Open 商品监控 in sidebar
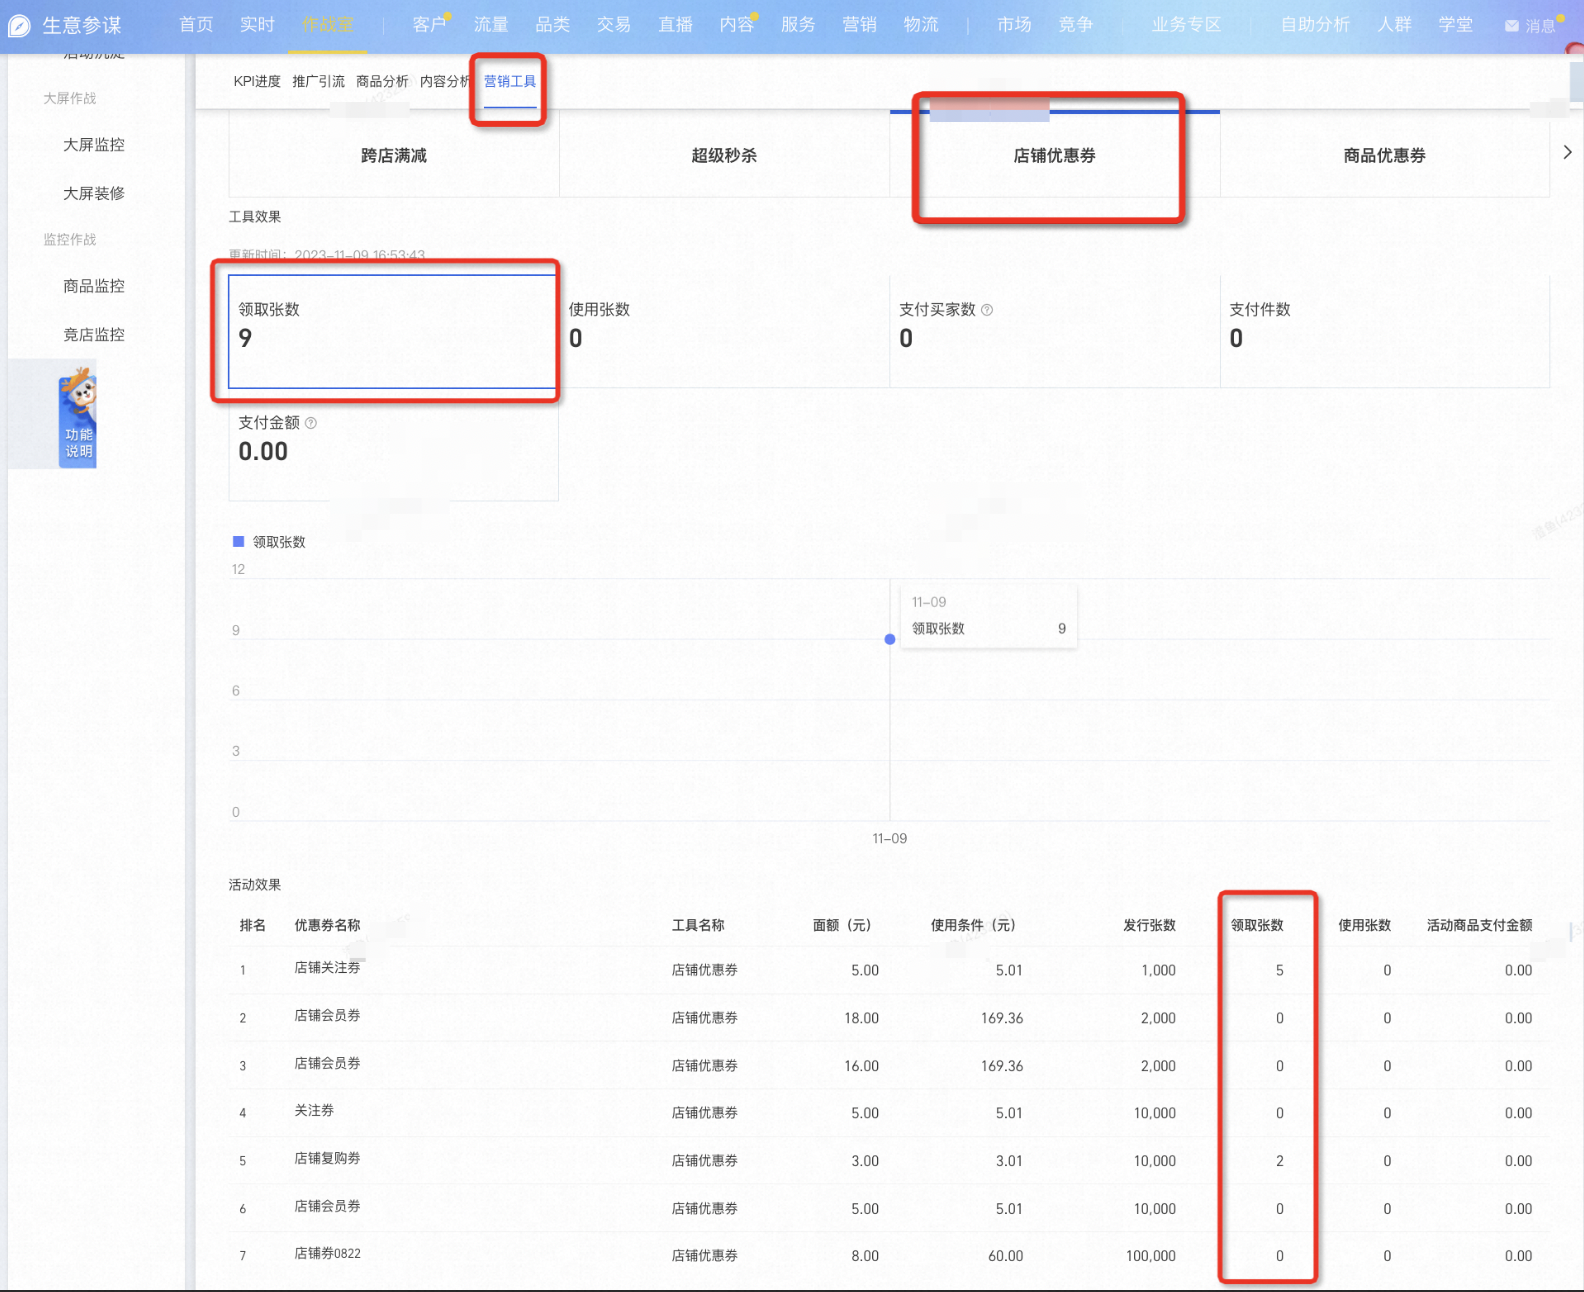The image size is (1584, 1292). (x=94, y=286)
